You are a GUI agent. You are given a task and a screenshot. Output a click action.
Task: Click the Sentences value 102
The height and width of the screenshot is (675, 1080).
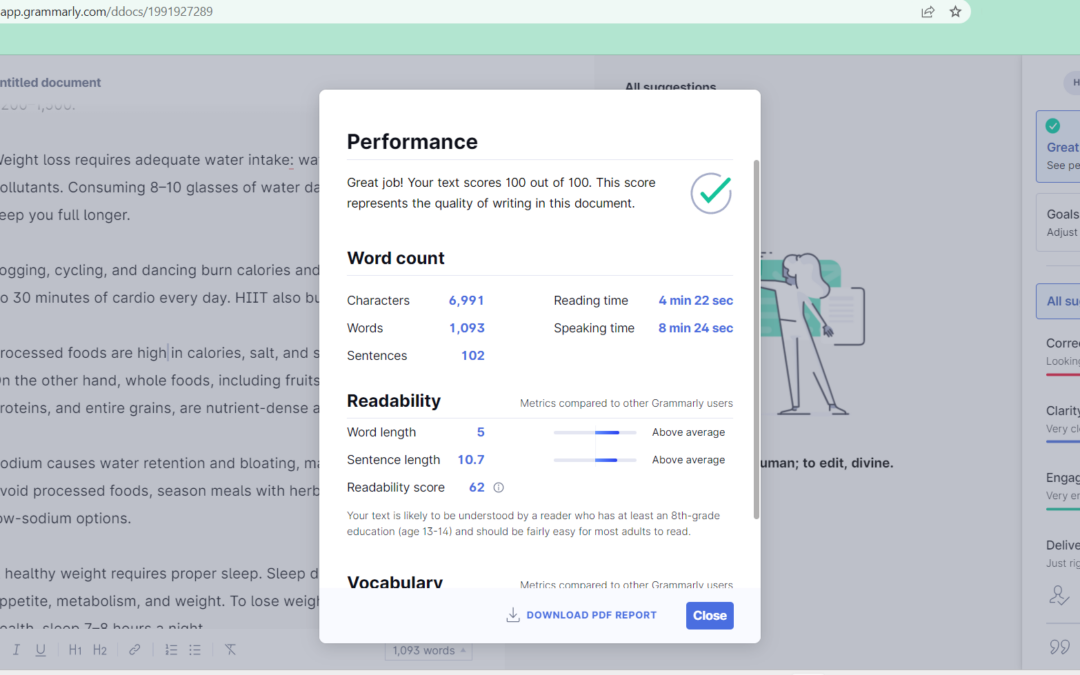[x=472, y=355]
